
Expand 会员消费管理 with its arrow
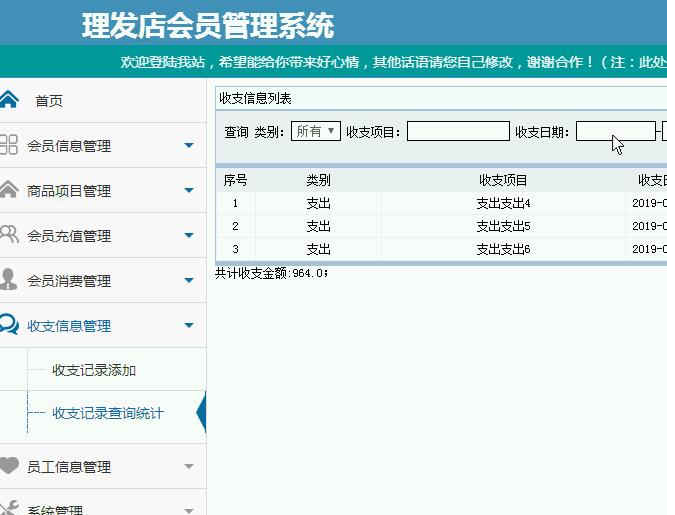[x=189, y=280]
